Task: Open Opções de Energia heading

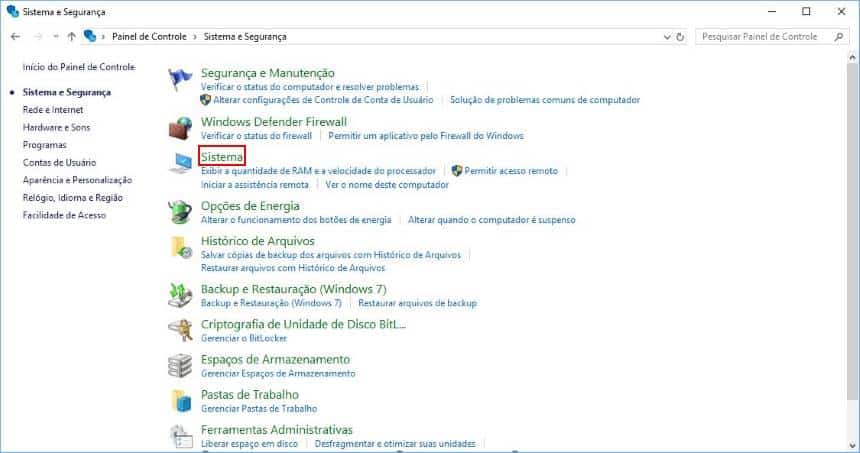Action: click(x=250, y=206)
